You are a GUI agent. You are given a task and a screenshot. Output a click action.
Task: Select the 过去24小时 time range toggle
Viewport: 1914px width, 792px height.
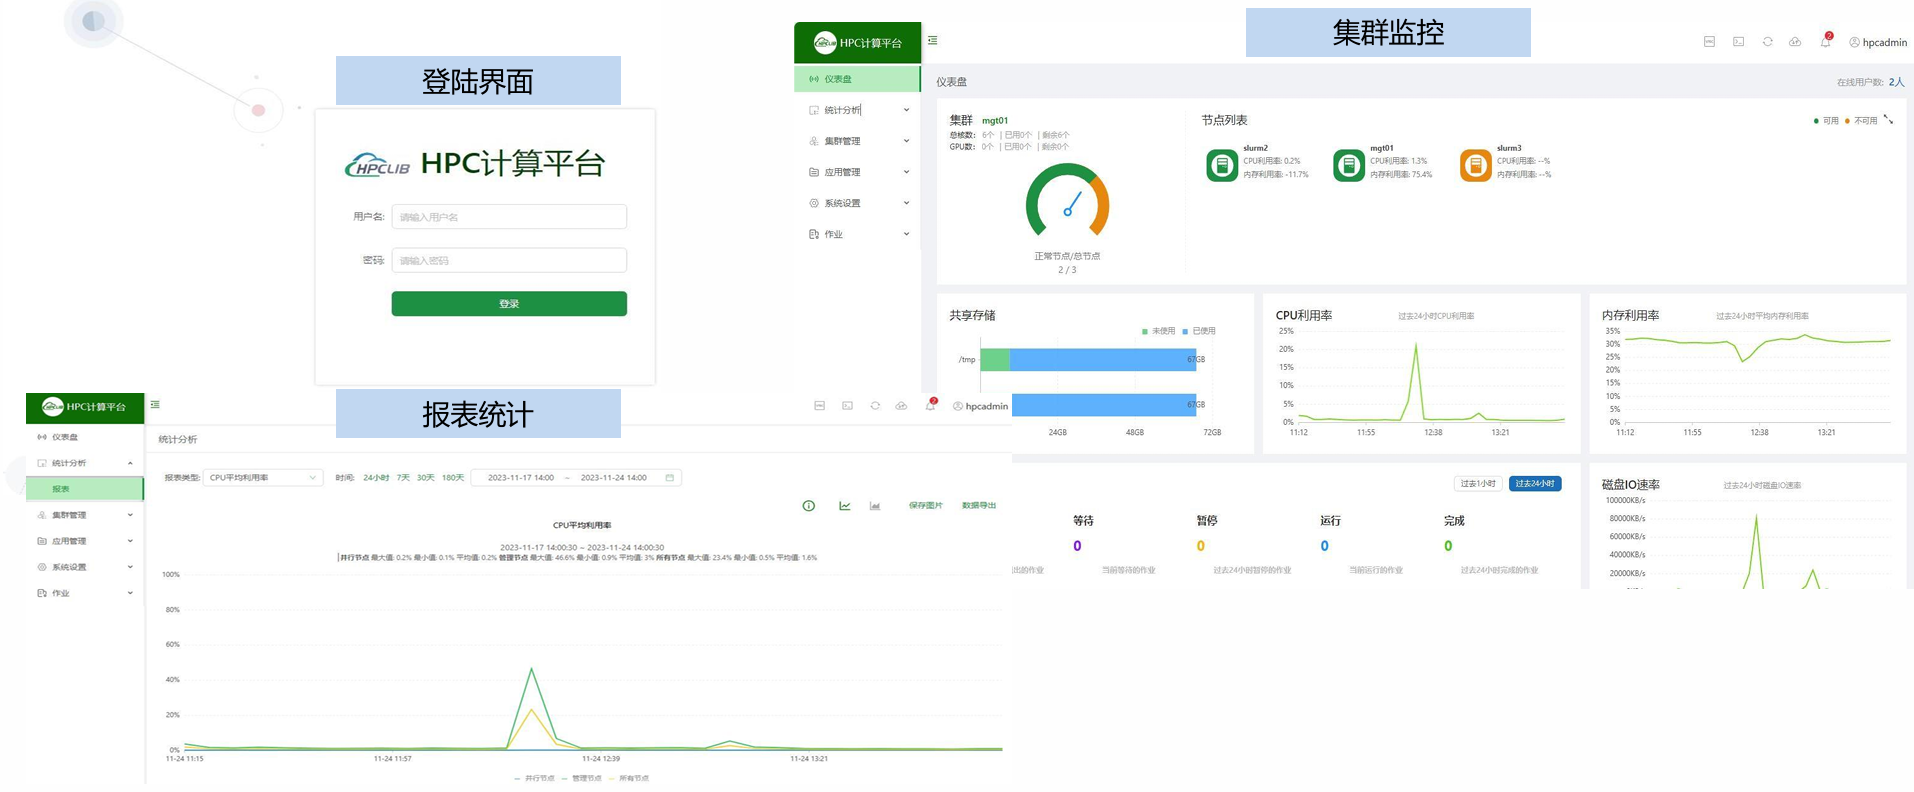coord(1534,484)
